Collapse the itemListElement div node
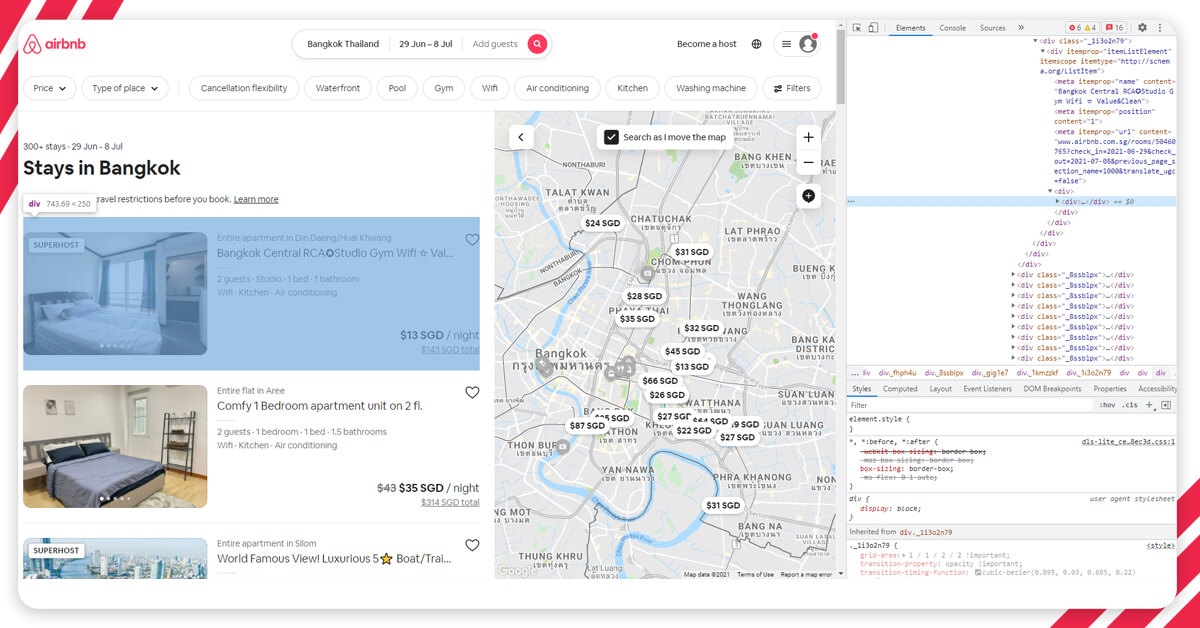Viewport: 1200px width, 628px height. coord(1043,51)
